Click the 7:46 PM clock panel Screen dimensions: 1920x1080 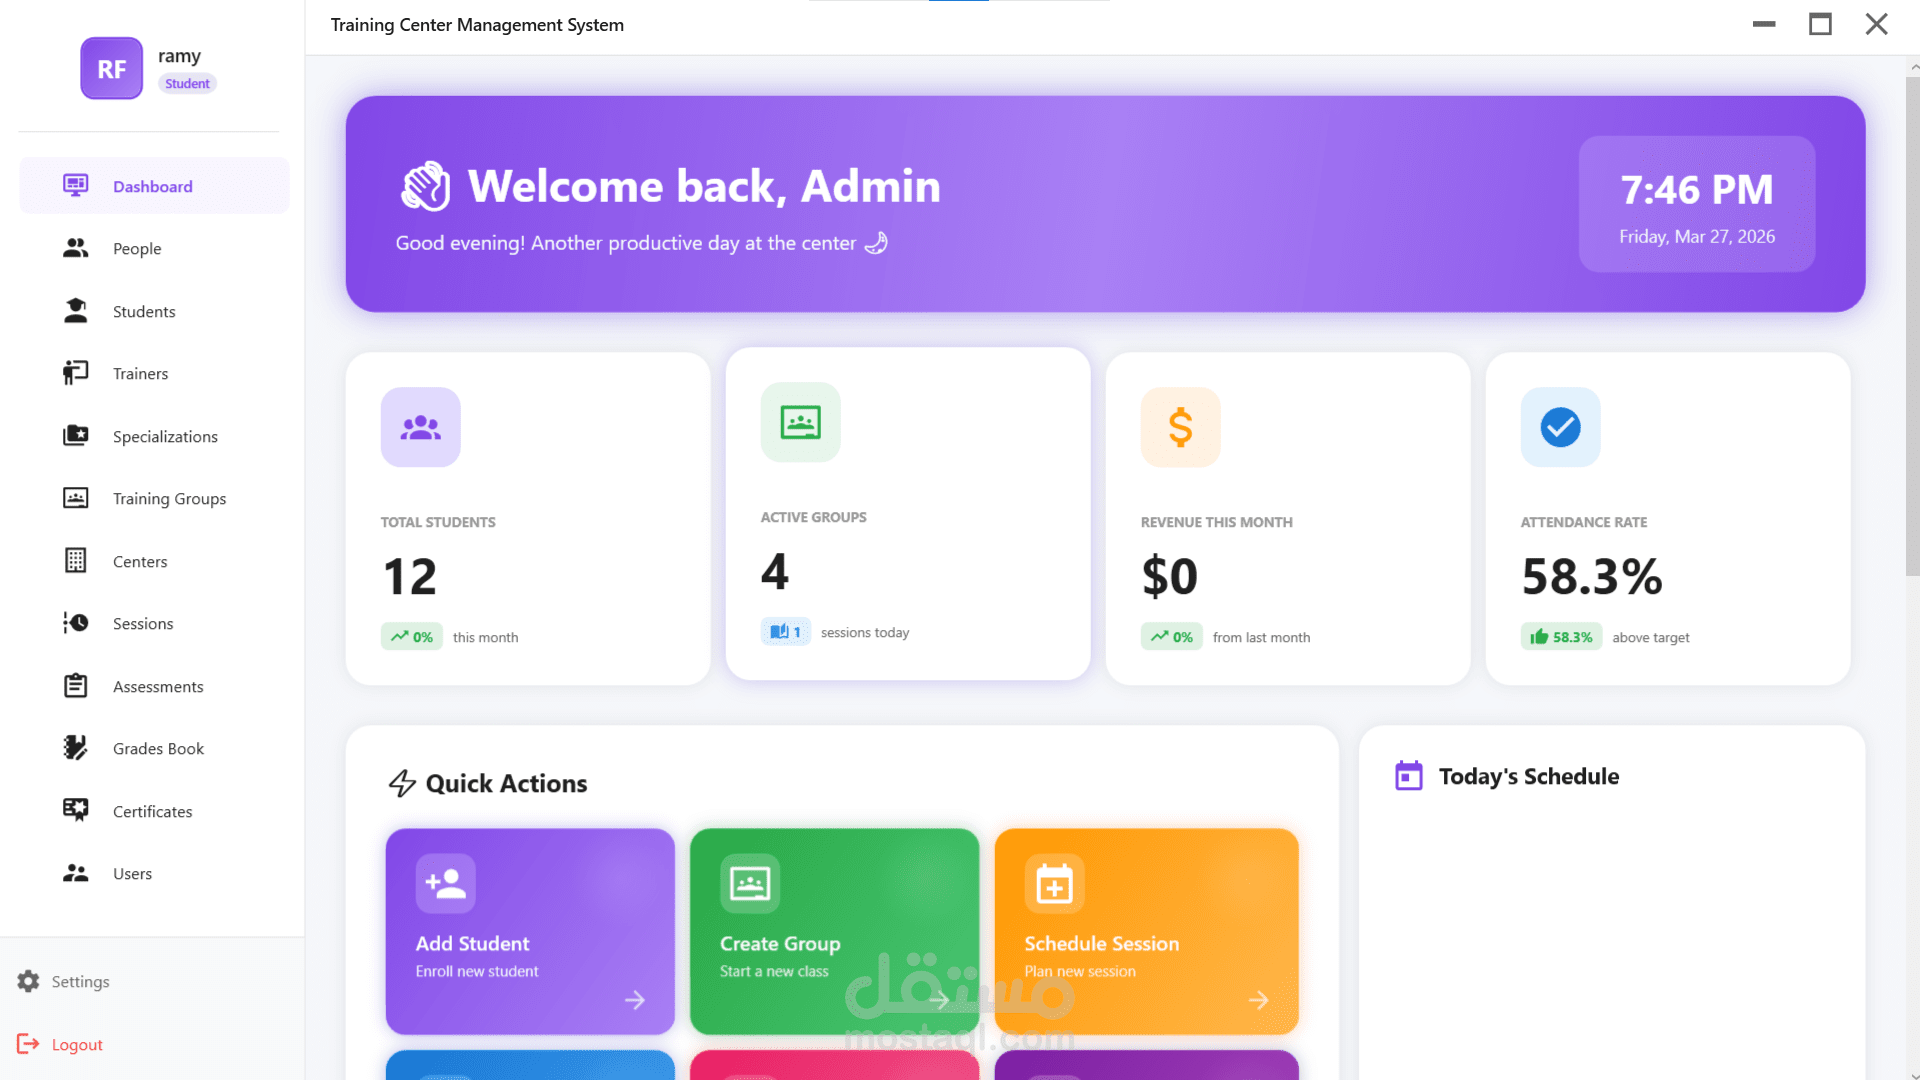tap(1697, 204)
